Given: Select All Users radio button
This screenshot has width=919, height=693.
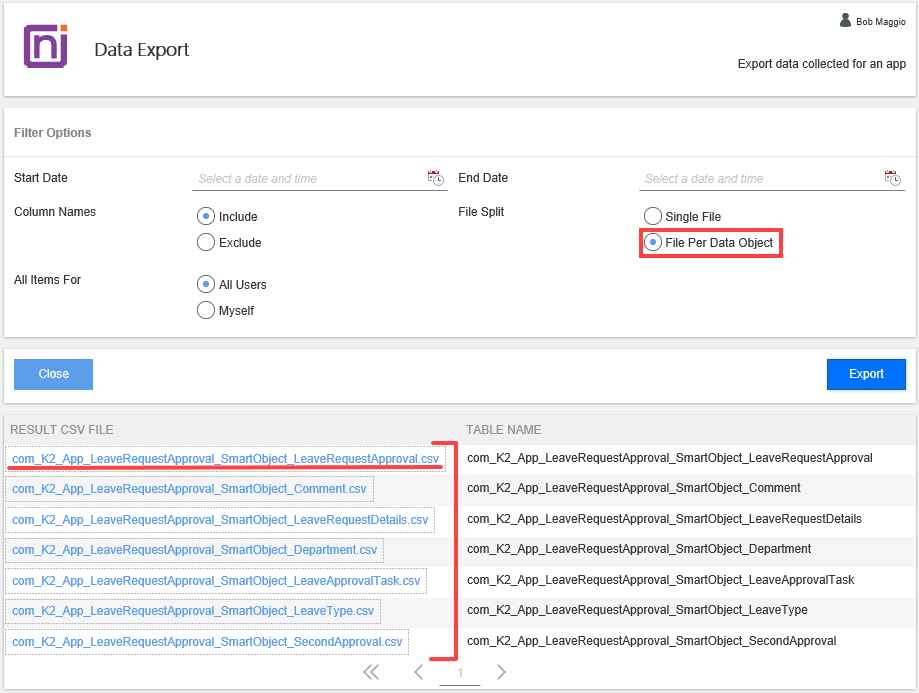Looking at the screenshot, I should coord(206,284).
